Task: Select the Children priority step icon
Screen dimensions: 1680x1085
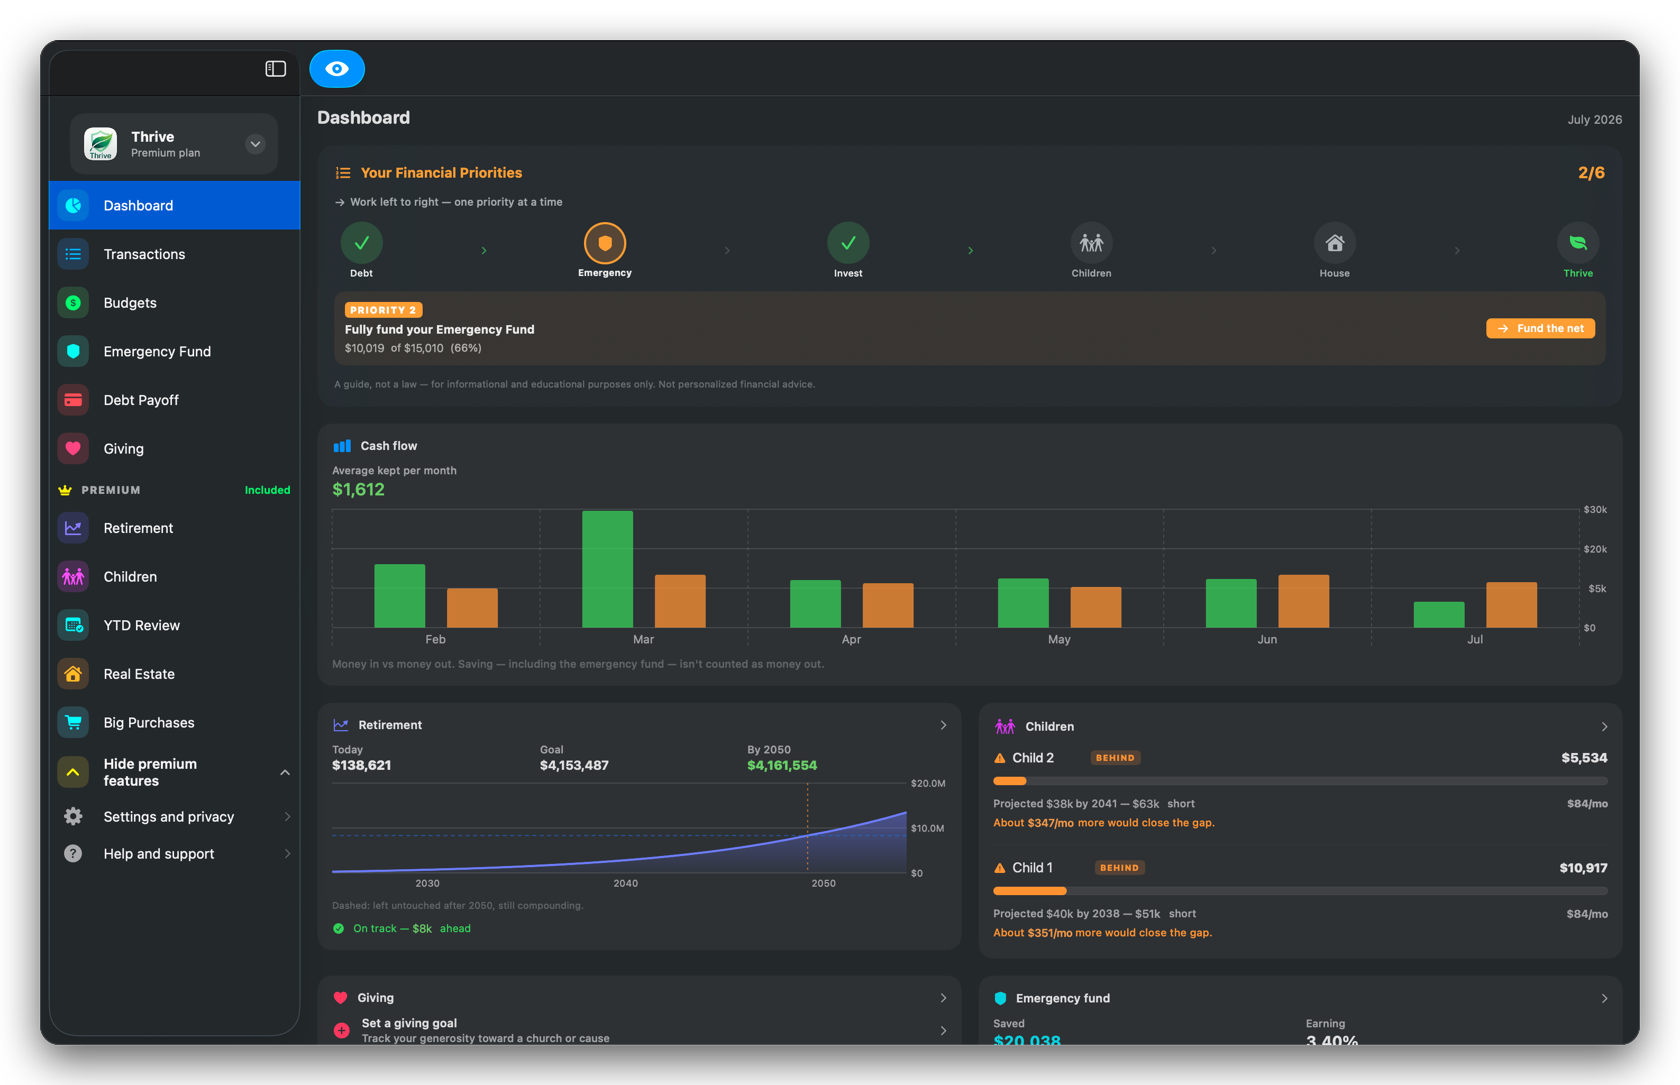Action: (x=1091, y=243)
